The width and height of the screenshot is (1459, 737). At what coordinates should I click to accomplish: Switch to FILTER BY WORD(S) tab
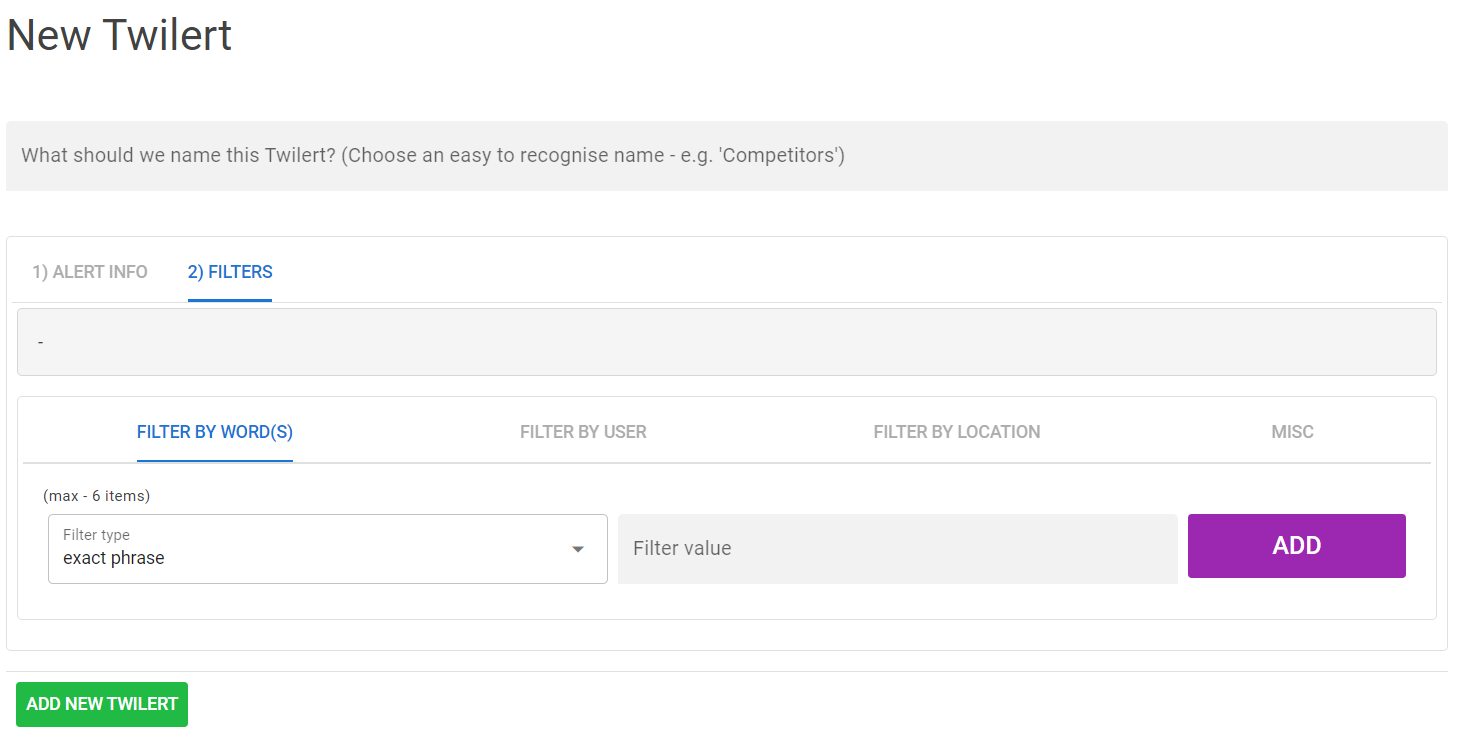tap(215, 432)
